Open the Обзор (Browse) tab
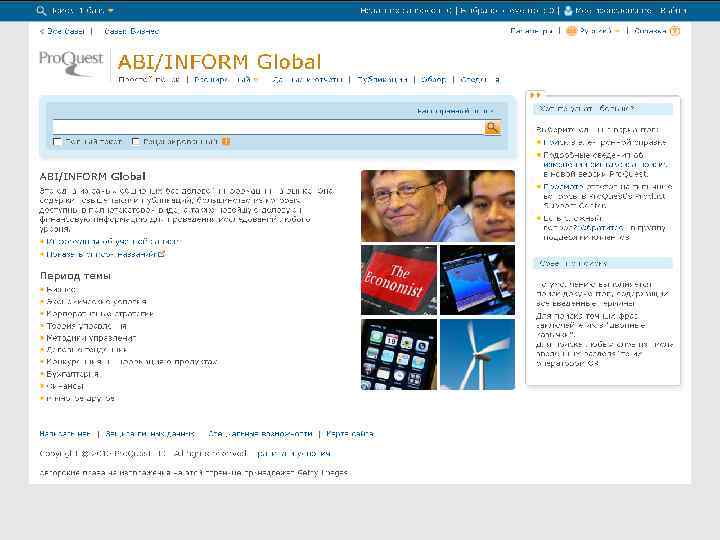Viewport: 720px width, 540px height. click(433, 79)
